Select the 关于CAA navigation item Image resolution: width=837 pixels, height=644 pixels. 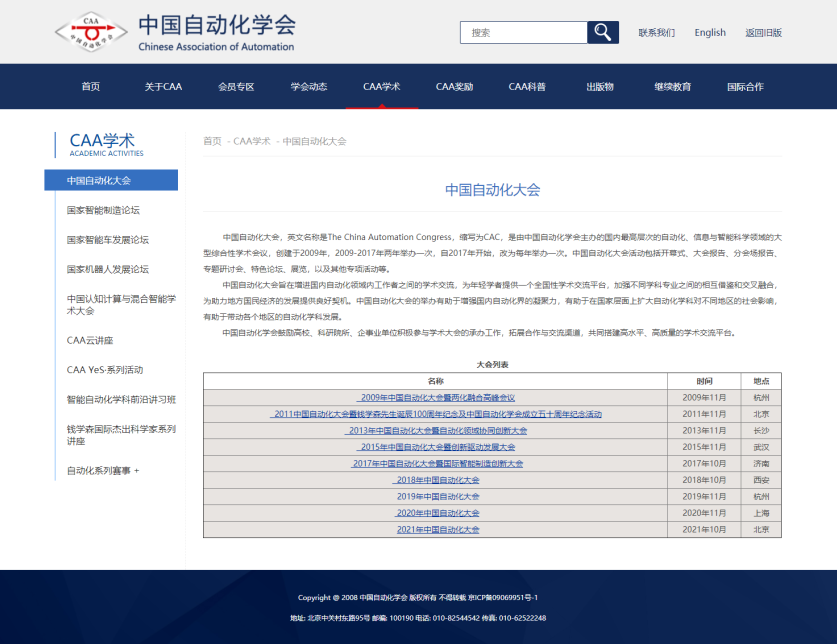click(x=163, y=87)
